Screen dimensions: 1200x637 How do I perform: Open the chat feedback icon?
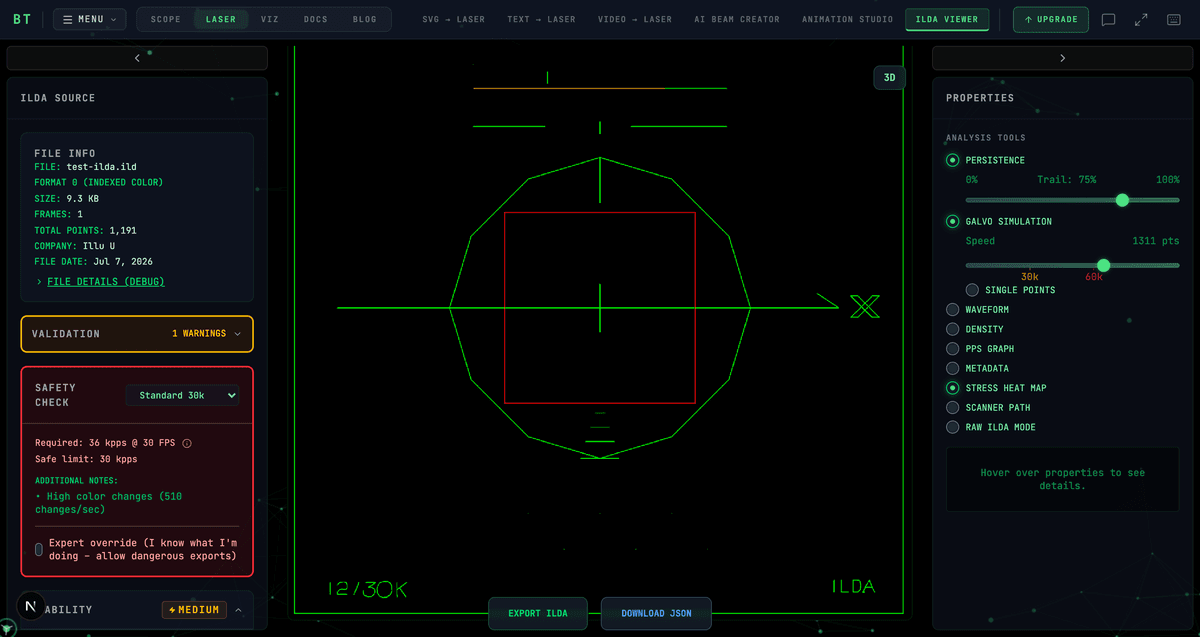point(1108,19)
